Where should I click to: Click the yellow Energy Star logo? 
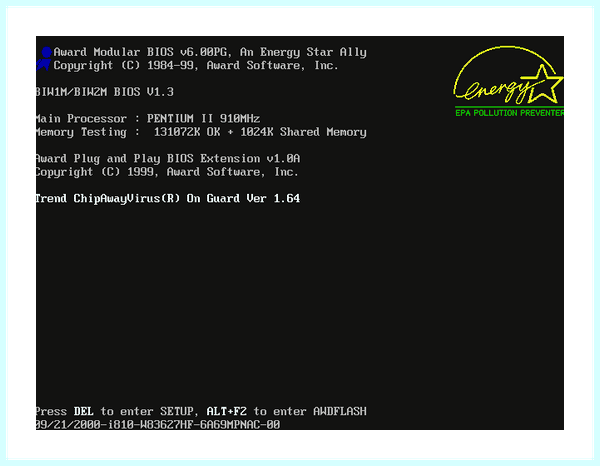point(508,75)
